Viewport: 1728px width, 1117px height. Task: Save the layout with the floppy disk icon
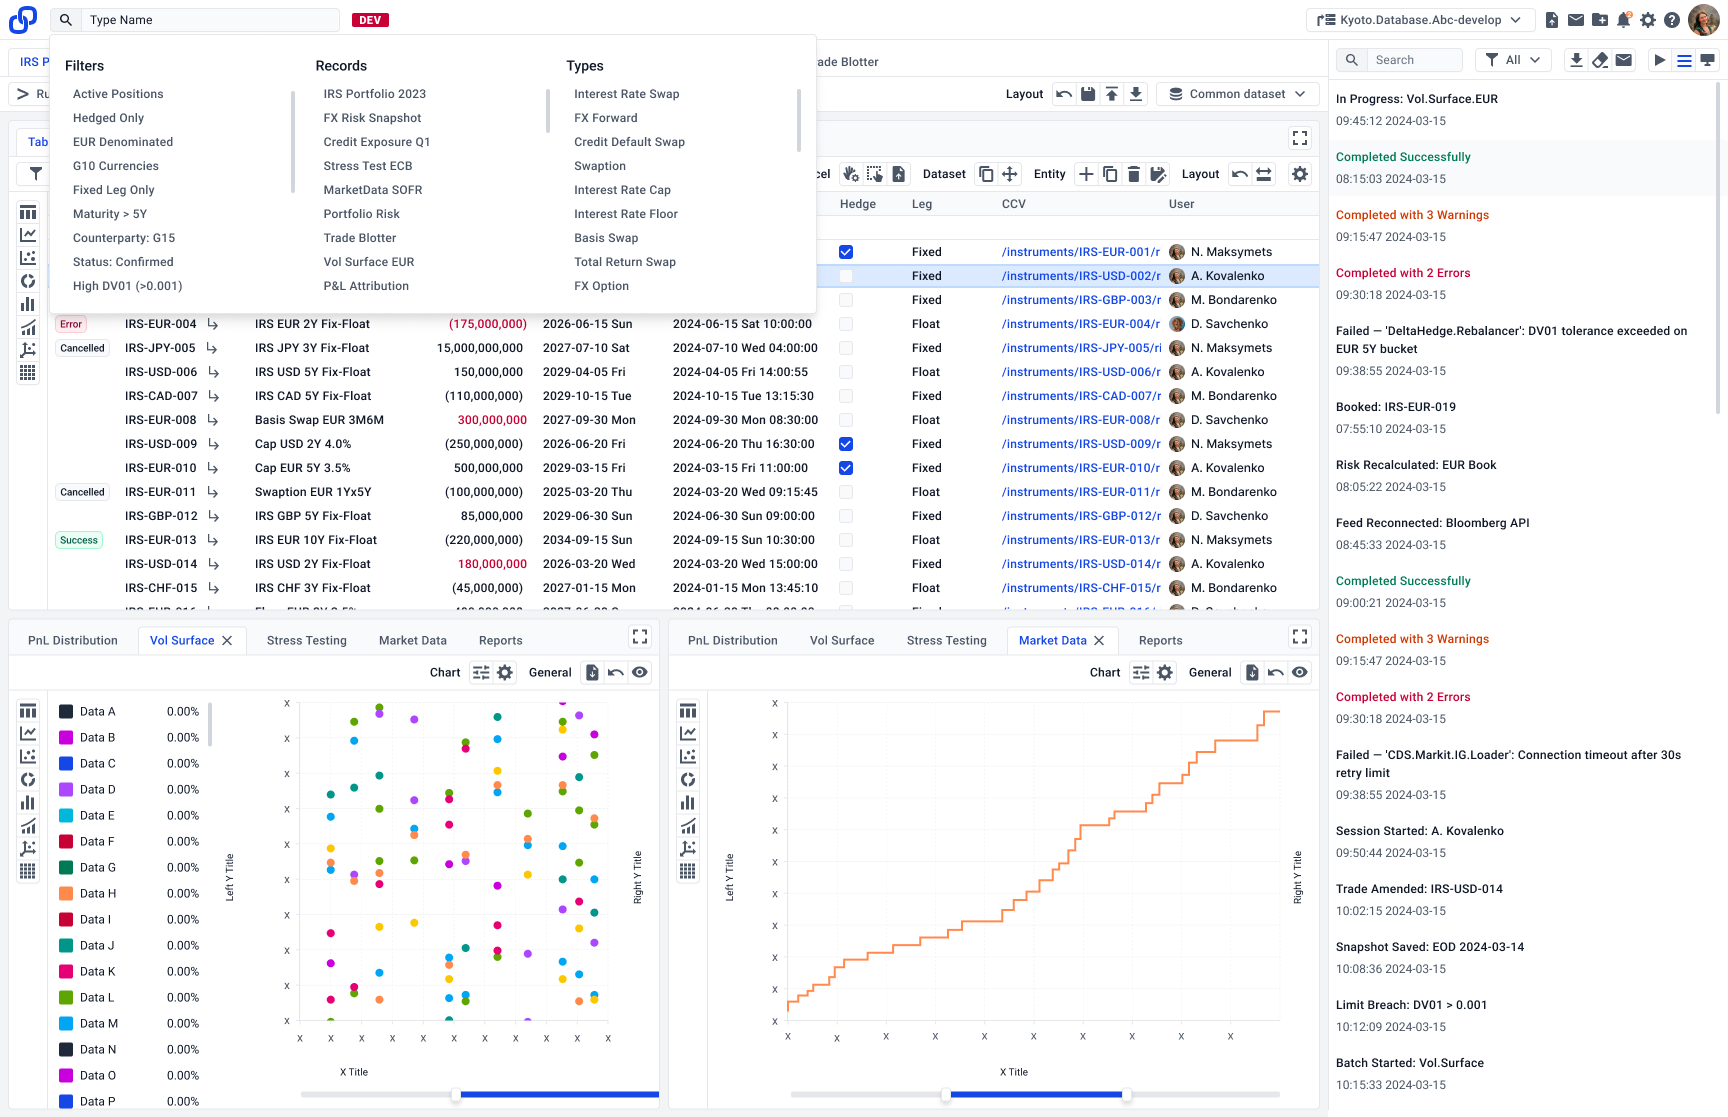pyautogui.click(x=1088, y=94)
